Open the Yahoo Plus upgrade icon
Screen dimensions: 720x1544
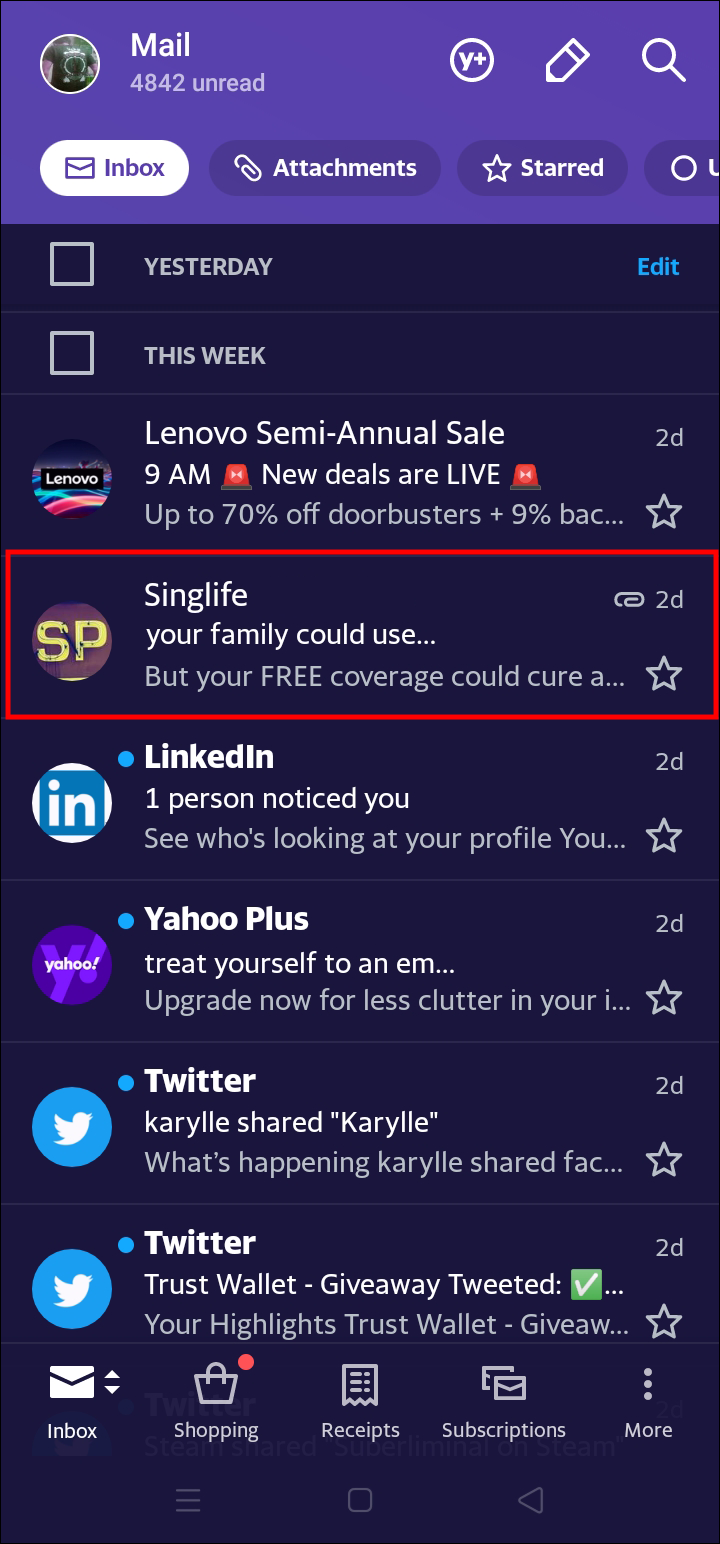pos(472,62)
